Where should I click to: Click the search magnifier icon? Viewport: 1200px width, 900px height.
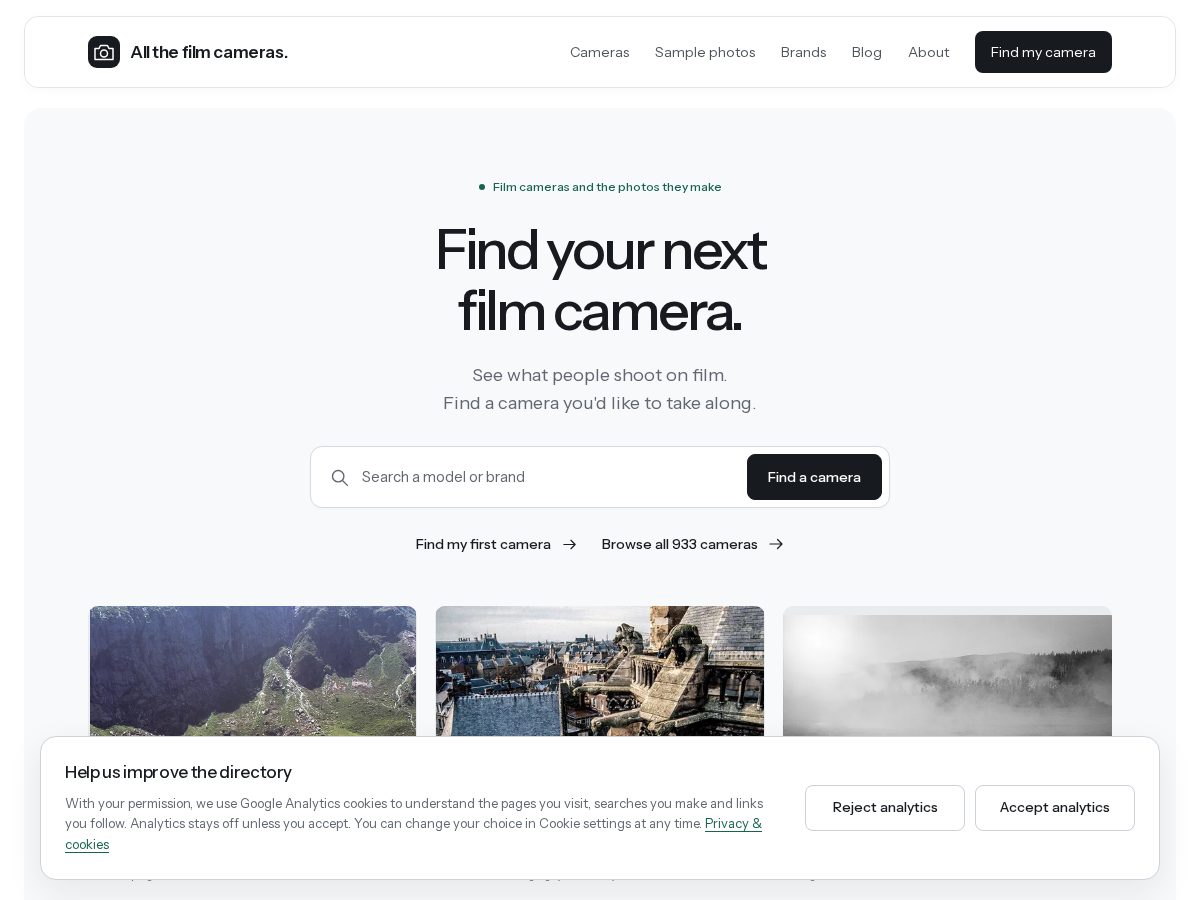(x=340, y=478)
